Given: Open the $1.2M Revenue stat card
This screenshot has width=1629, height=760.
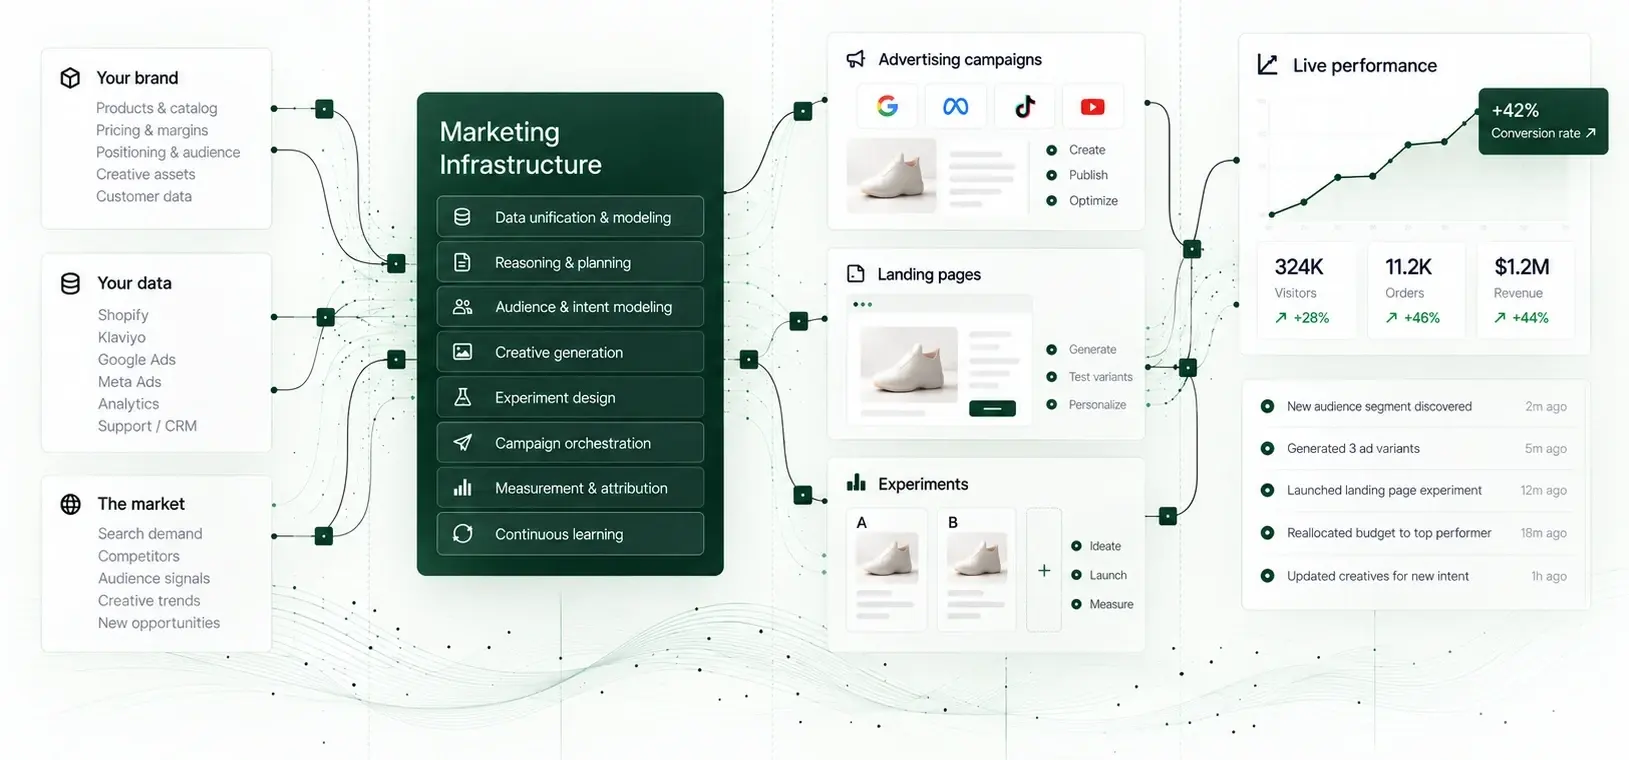Looking at the screenshot, I should (x=1526, y=291).
